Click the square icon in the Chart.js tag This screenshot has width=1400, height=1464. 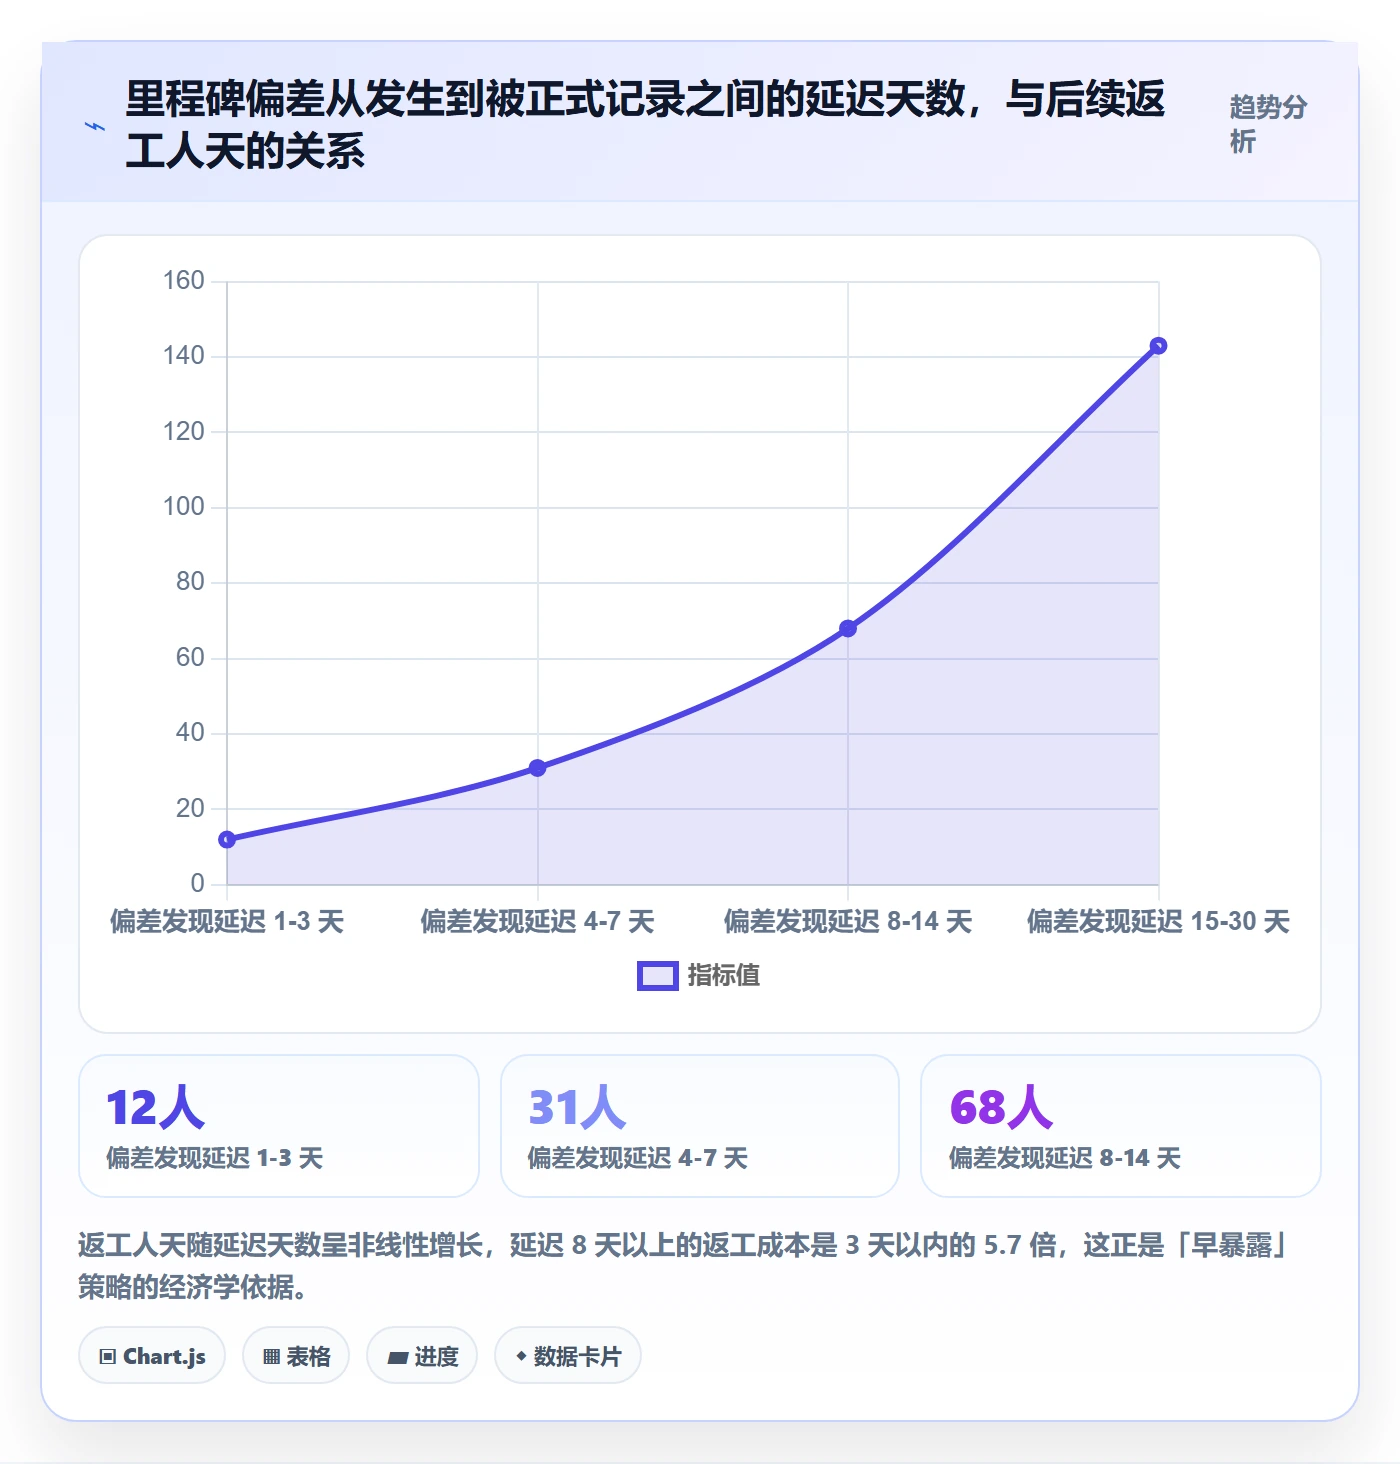pos(108,1357)
